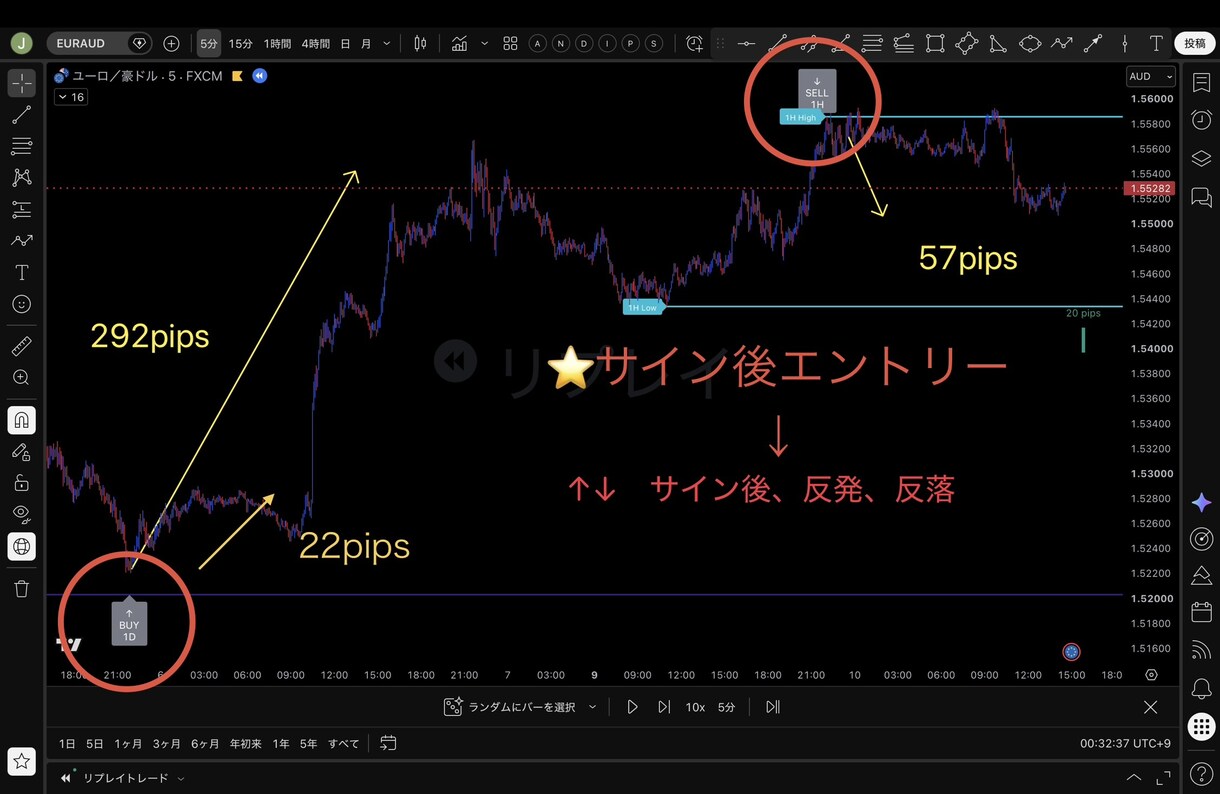Open the help center question mark
The image size is (1220, 794).
point(1201,774)
